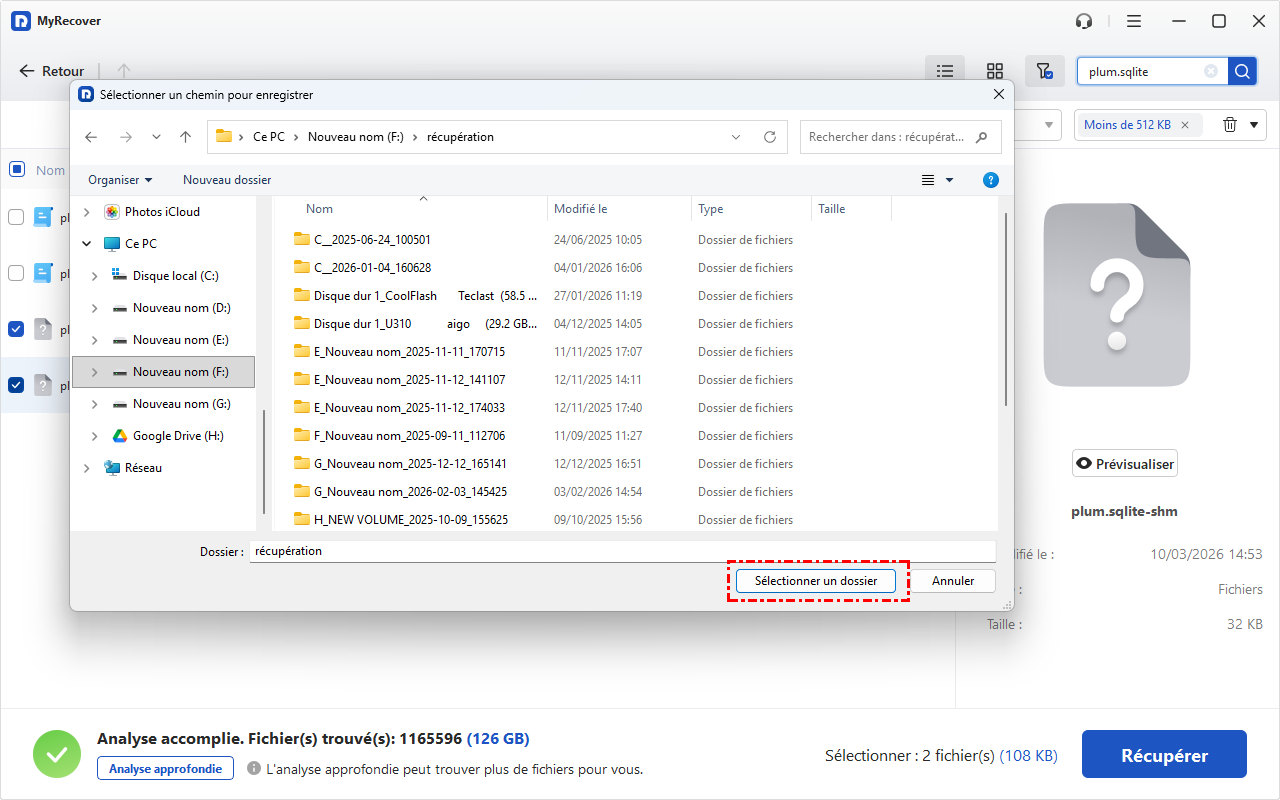Viewport: 1280px width, 800px height.
Task: Clear the plum.sqlite search text
Action: click(x=1211, y=71)
